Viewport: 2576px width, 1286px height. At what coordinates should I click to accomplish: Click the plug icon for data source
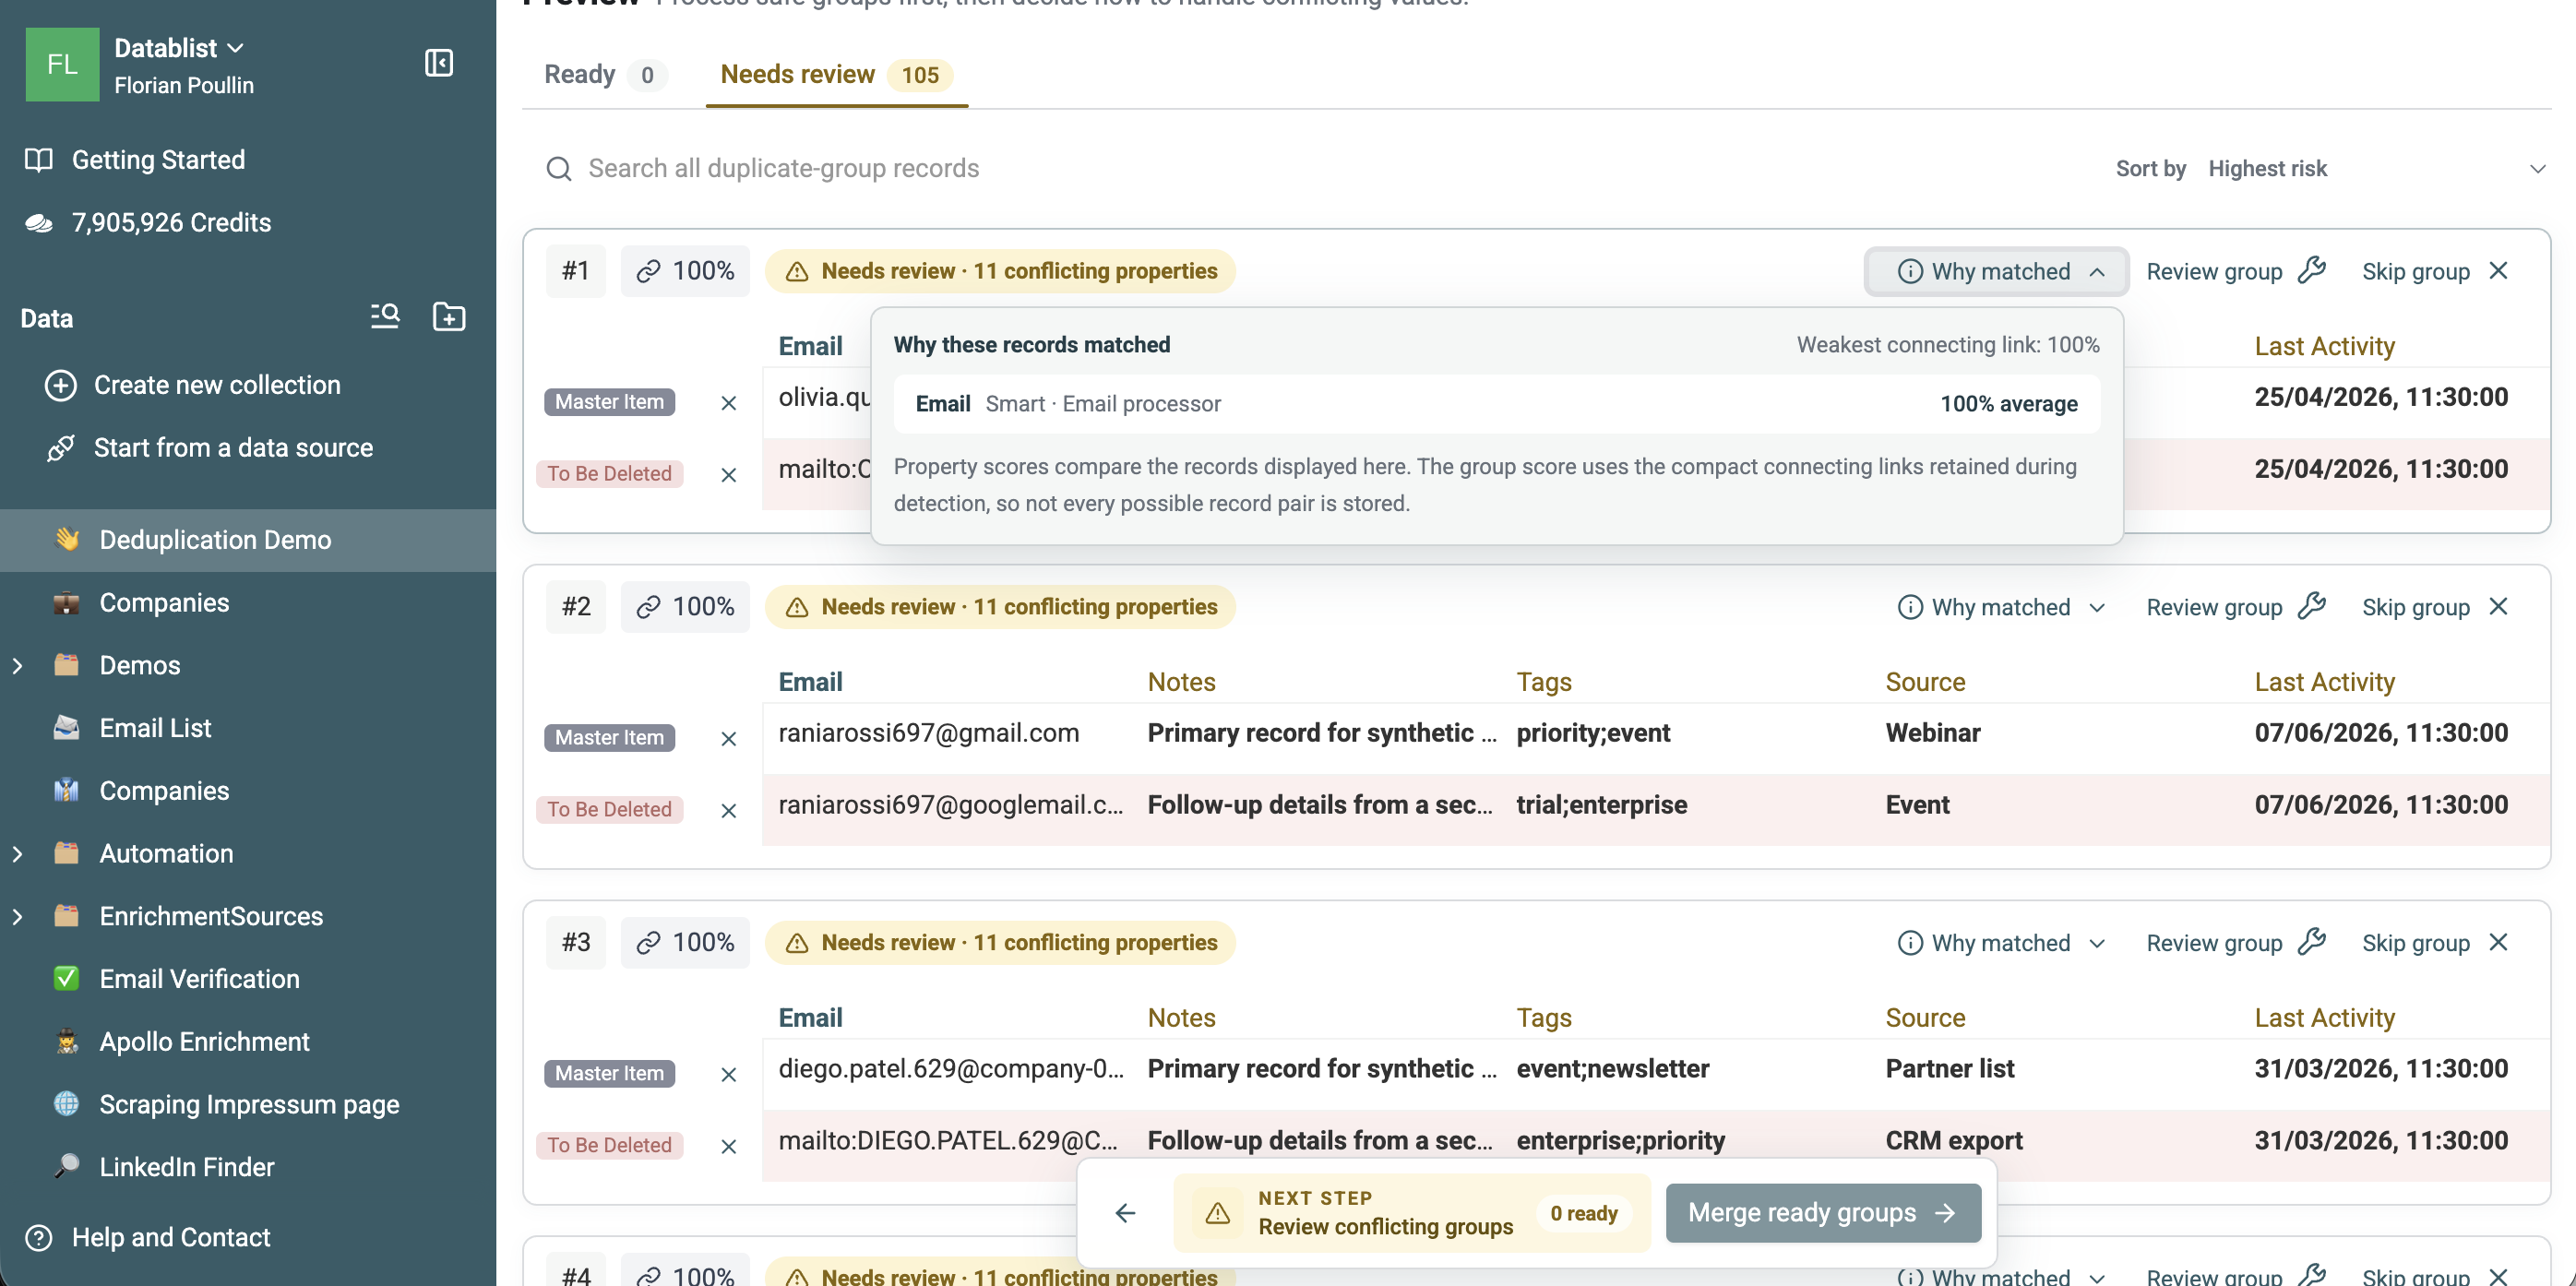[60, 448]
